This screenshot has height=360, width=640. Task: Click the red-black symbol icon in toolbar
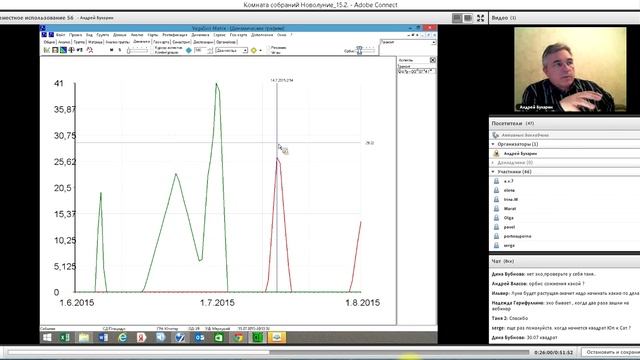tap(71, 50)
